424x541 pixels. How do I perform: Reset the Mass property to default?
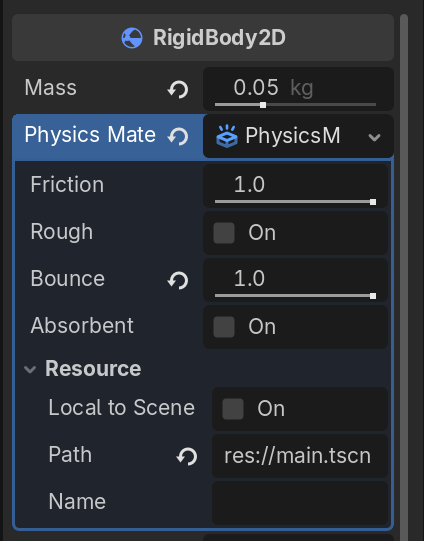click(x=178, y=89)
